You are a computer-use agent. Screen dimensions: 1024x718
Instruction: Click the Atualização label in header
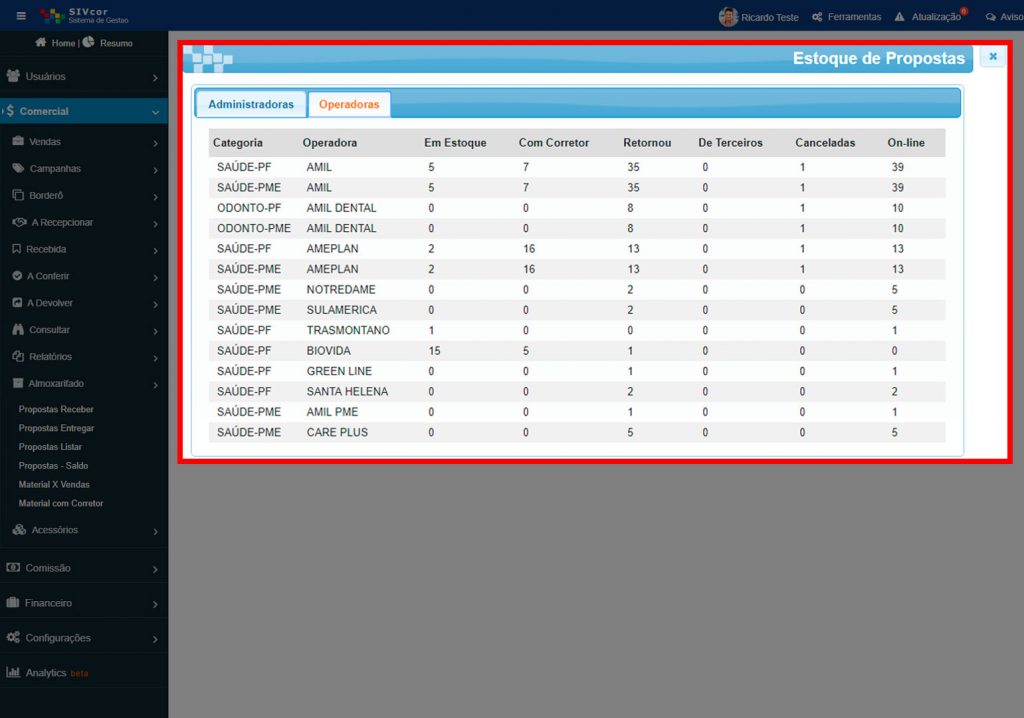(936, 17)
